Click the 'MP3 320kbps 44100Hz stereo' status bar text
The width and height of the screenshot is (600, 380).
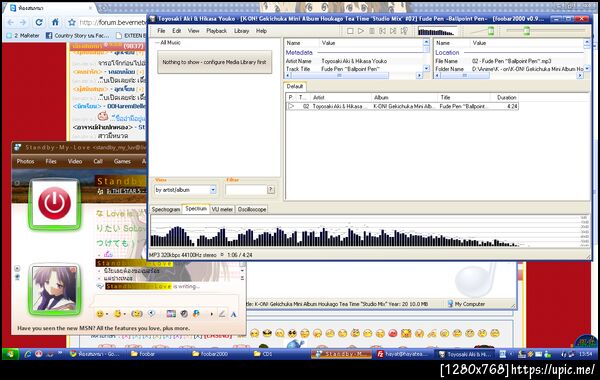pos(183,255)
